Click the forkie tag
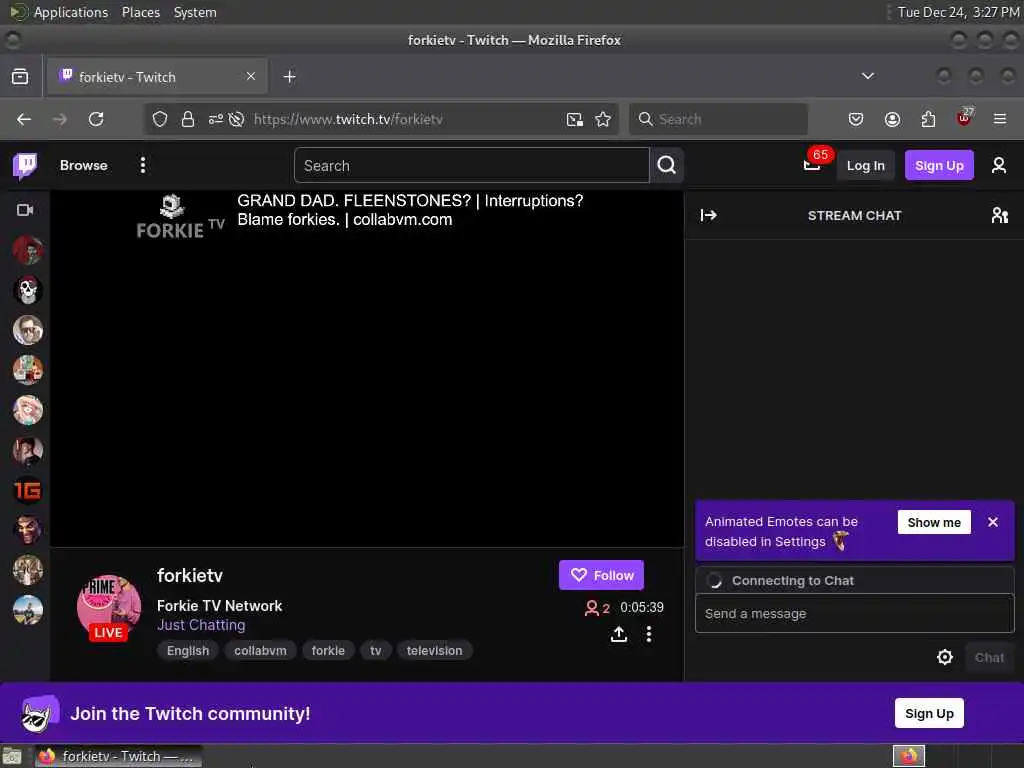1024x768 pixels. tap(328, 651)
